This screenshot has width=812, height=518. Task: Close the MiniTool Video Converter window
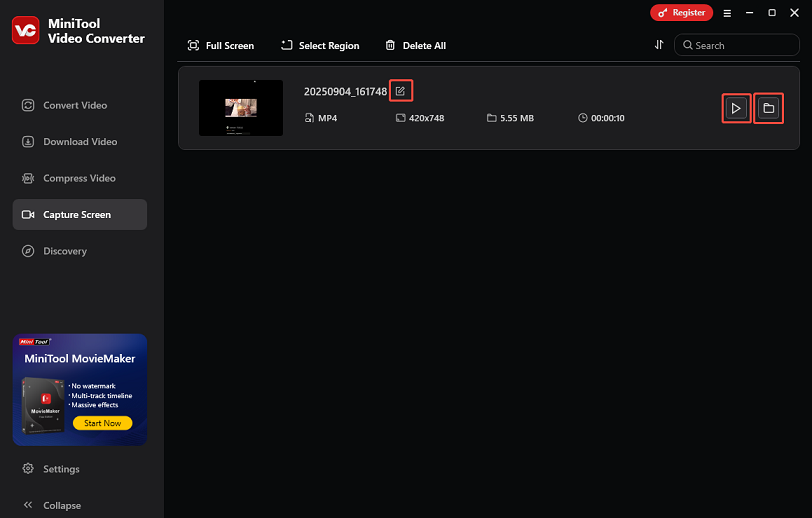(794, 13)
